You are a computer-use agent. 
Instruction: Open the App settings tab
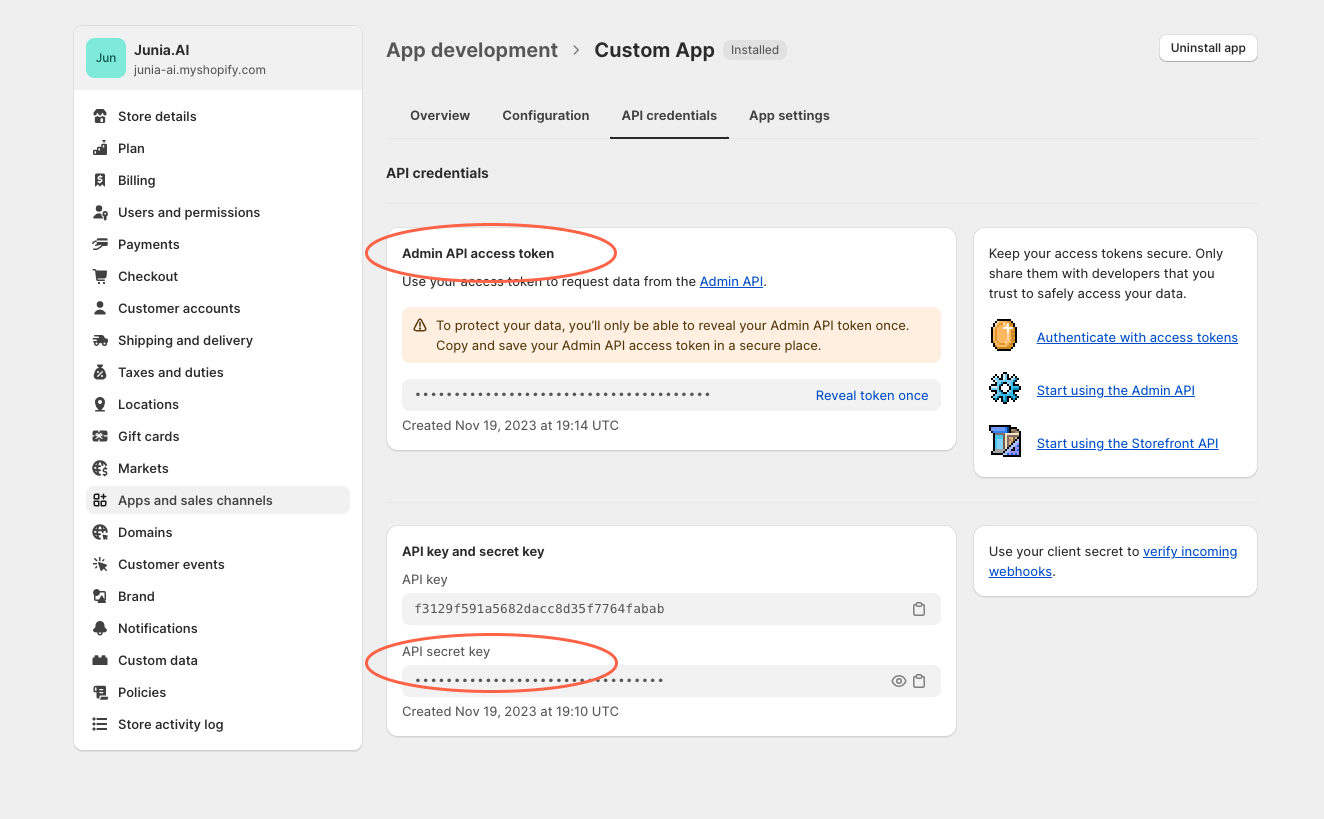coord(789,115)
